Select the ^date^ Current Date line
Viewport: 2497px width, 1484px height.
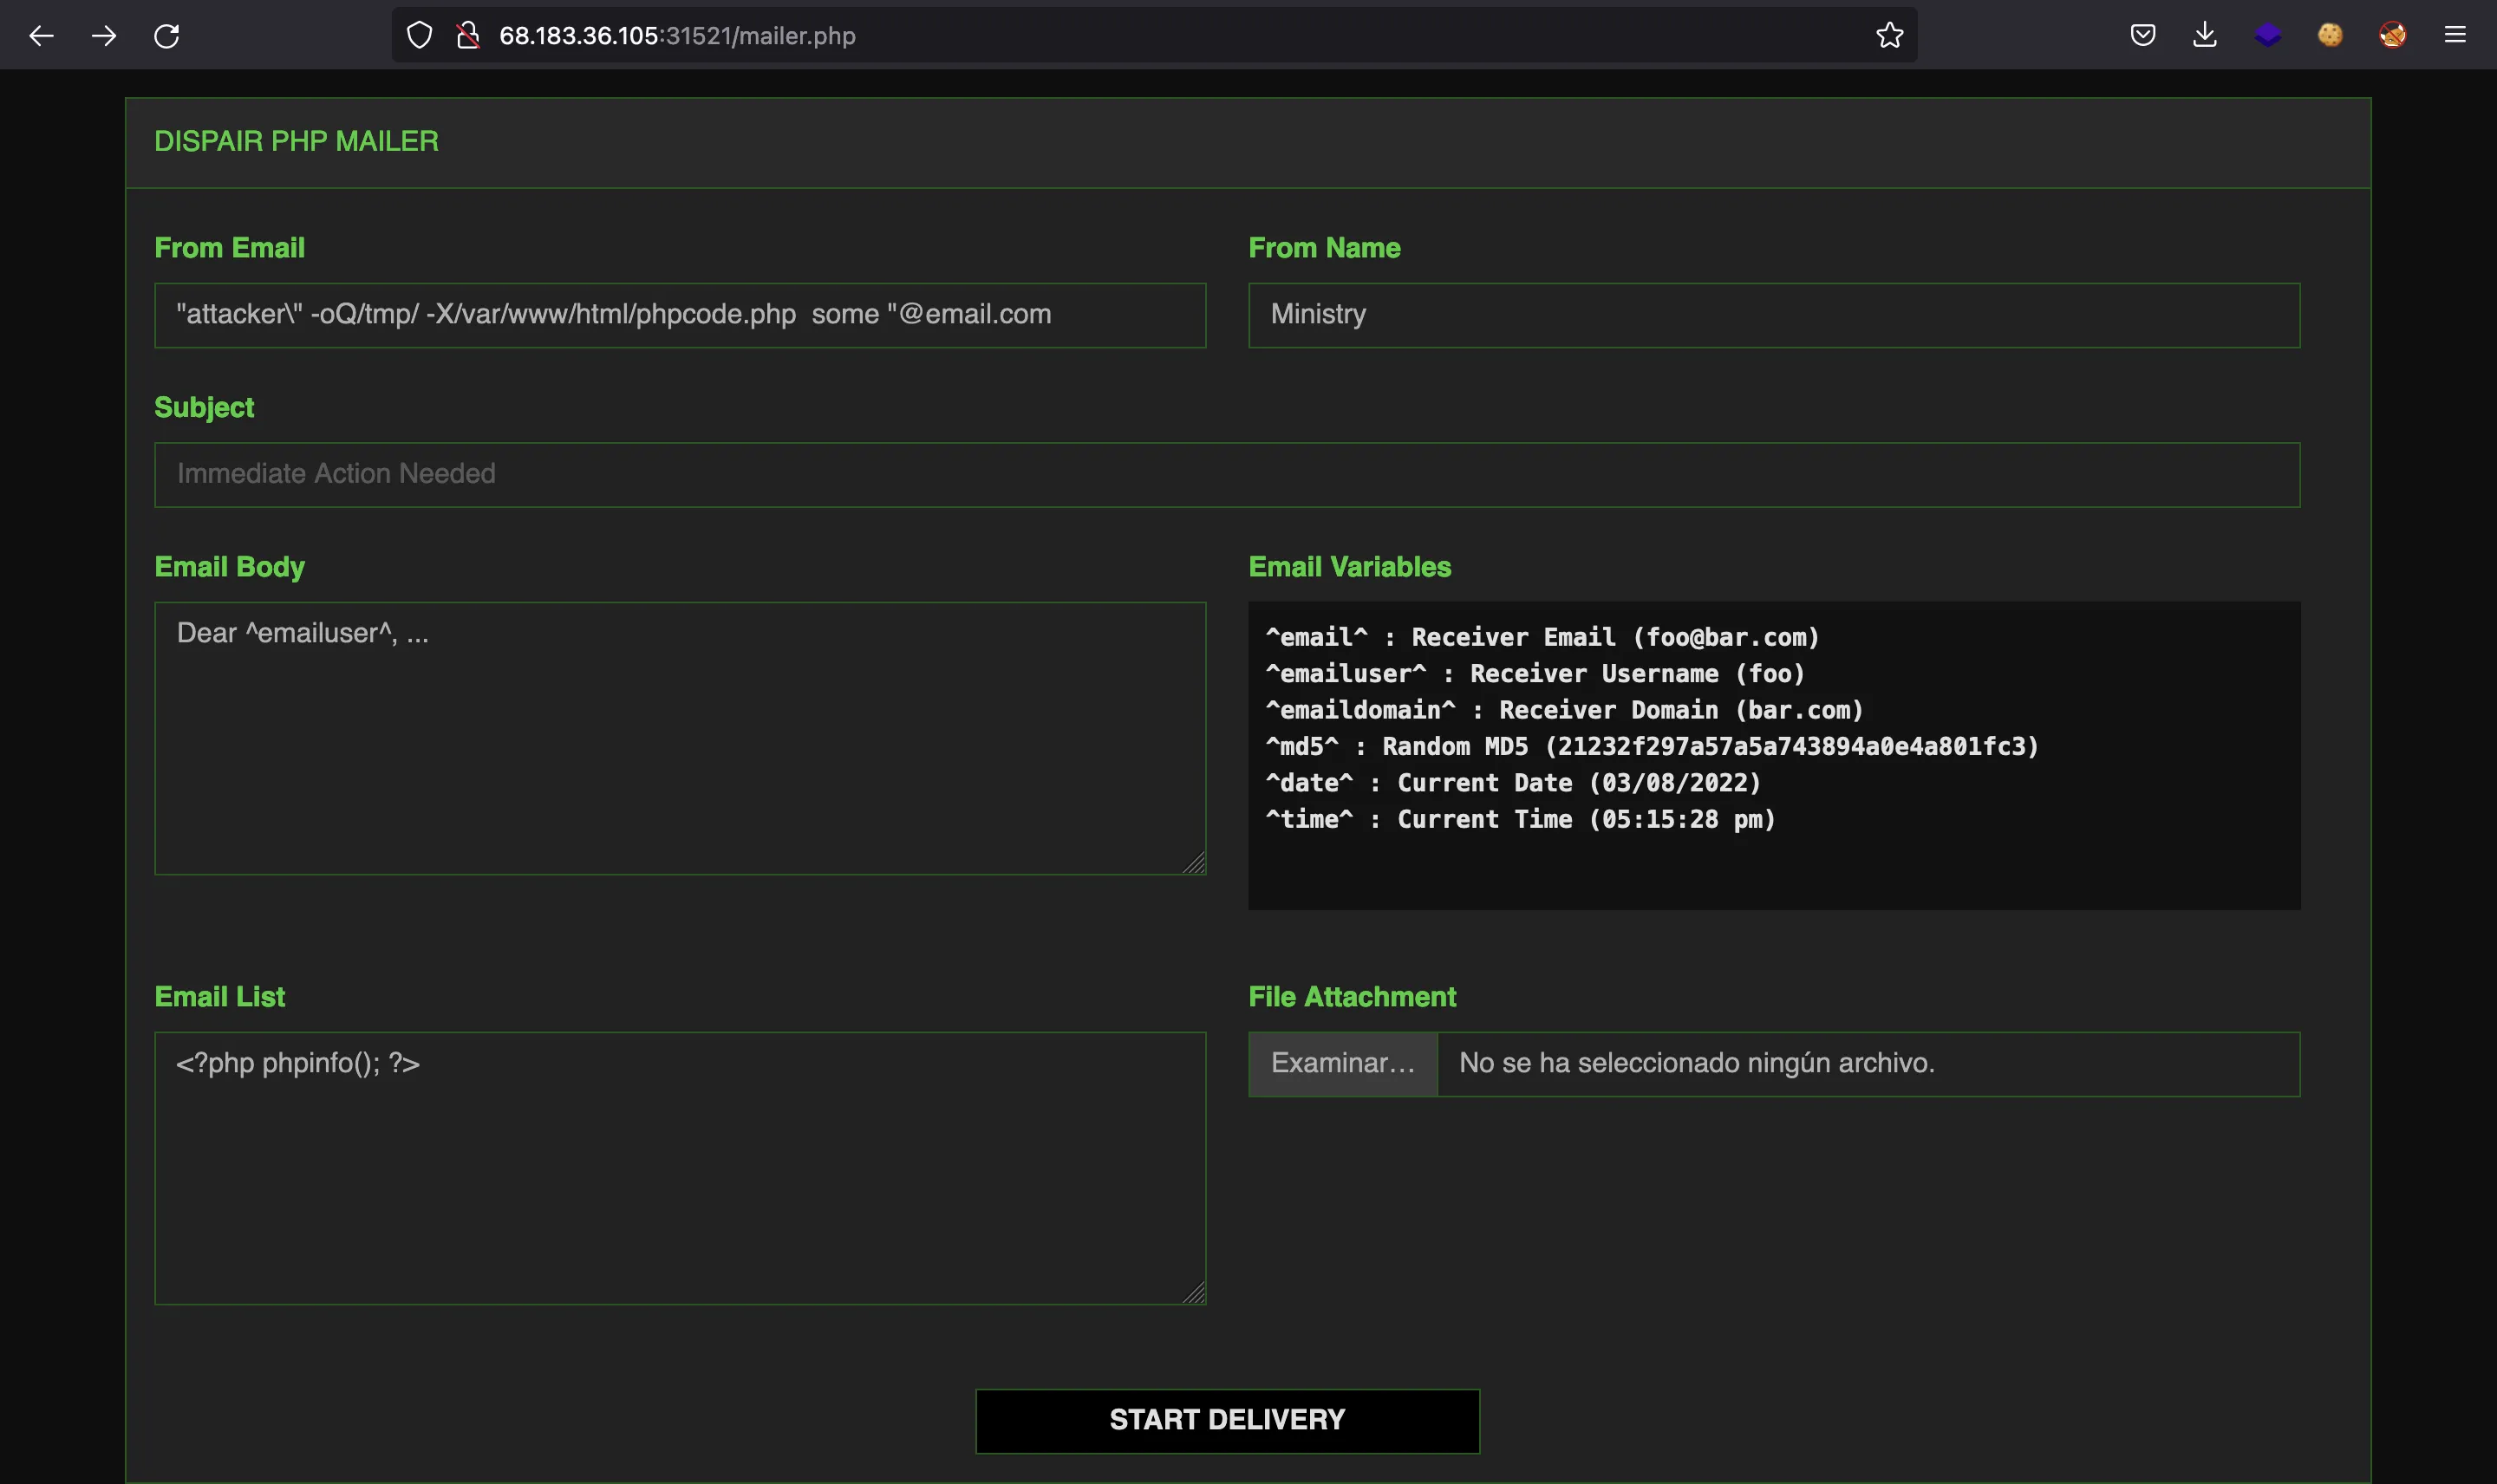1513,783
